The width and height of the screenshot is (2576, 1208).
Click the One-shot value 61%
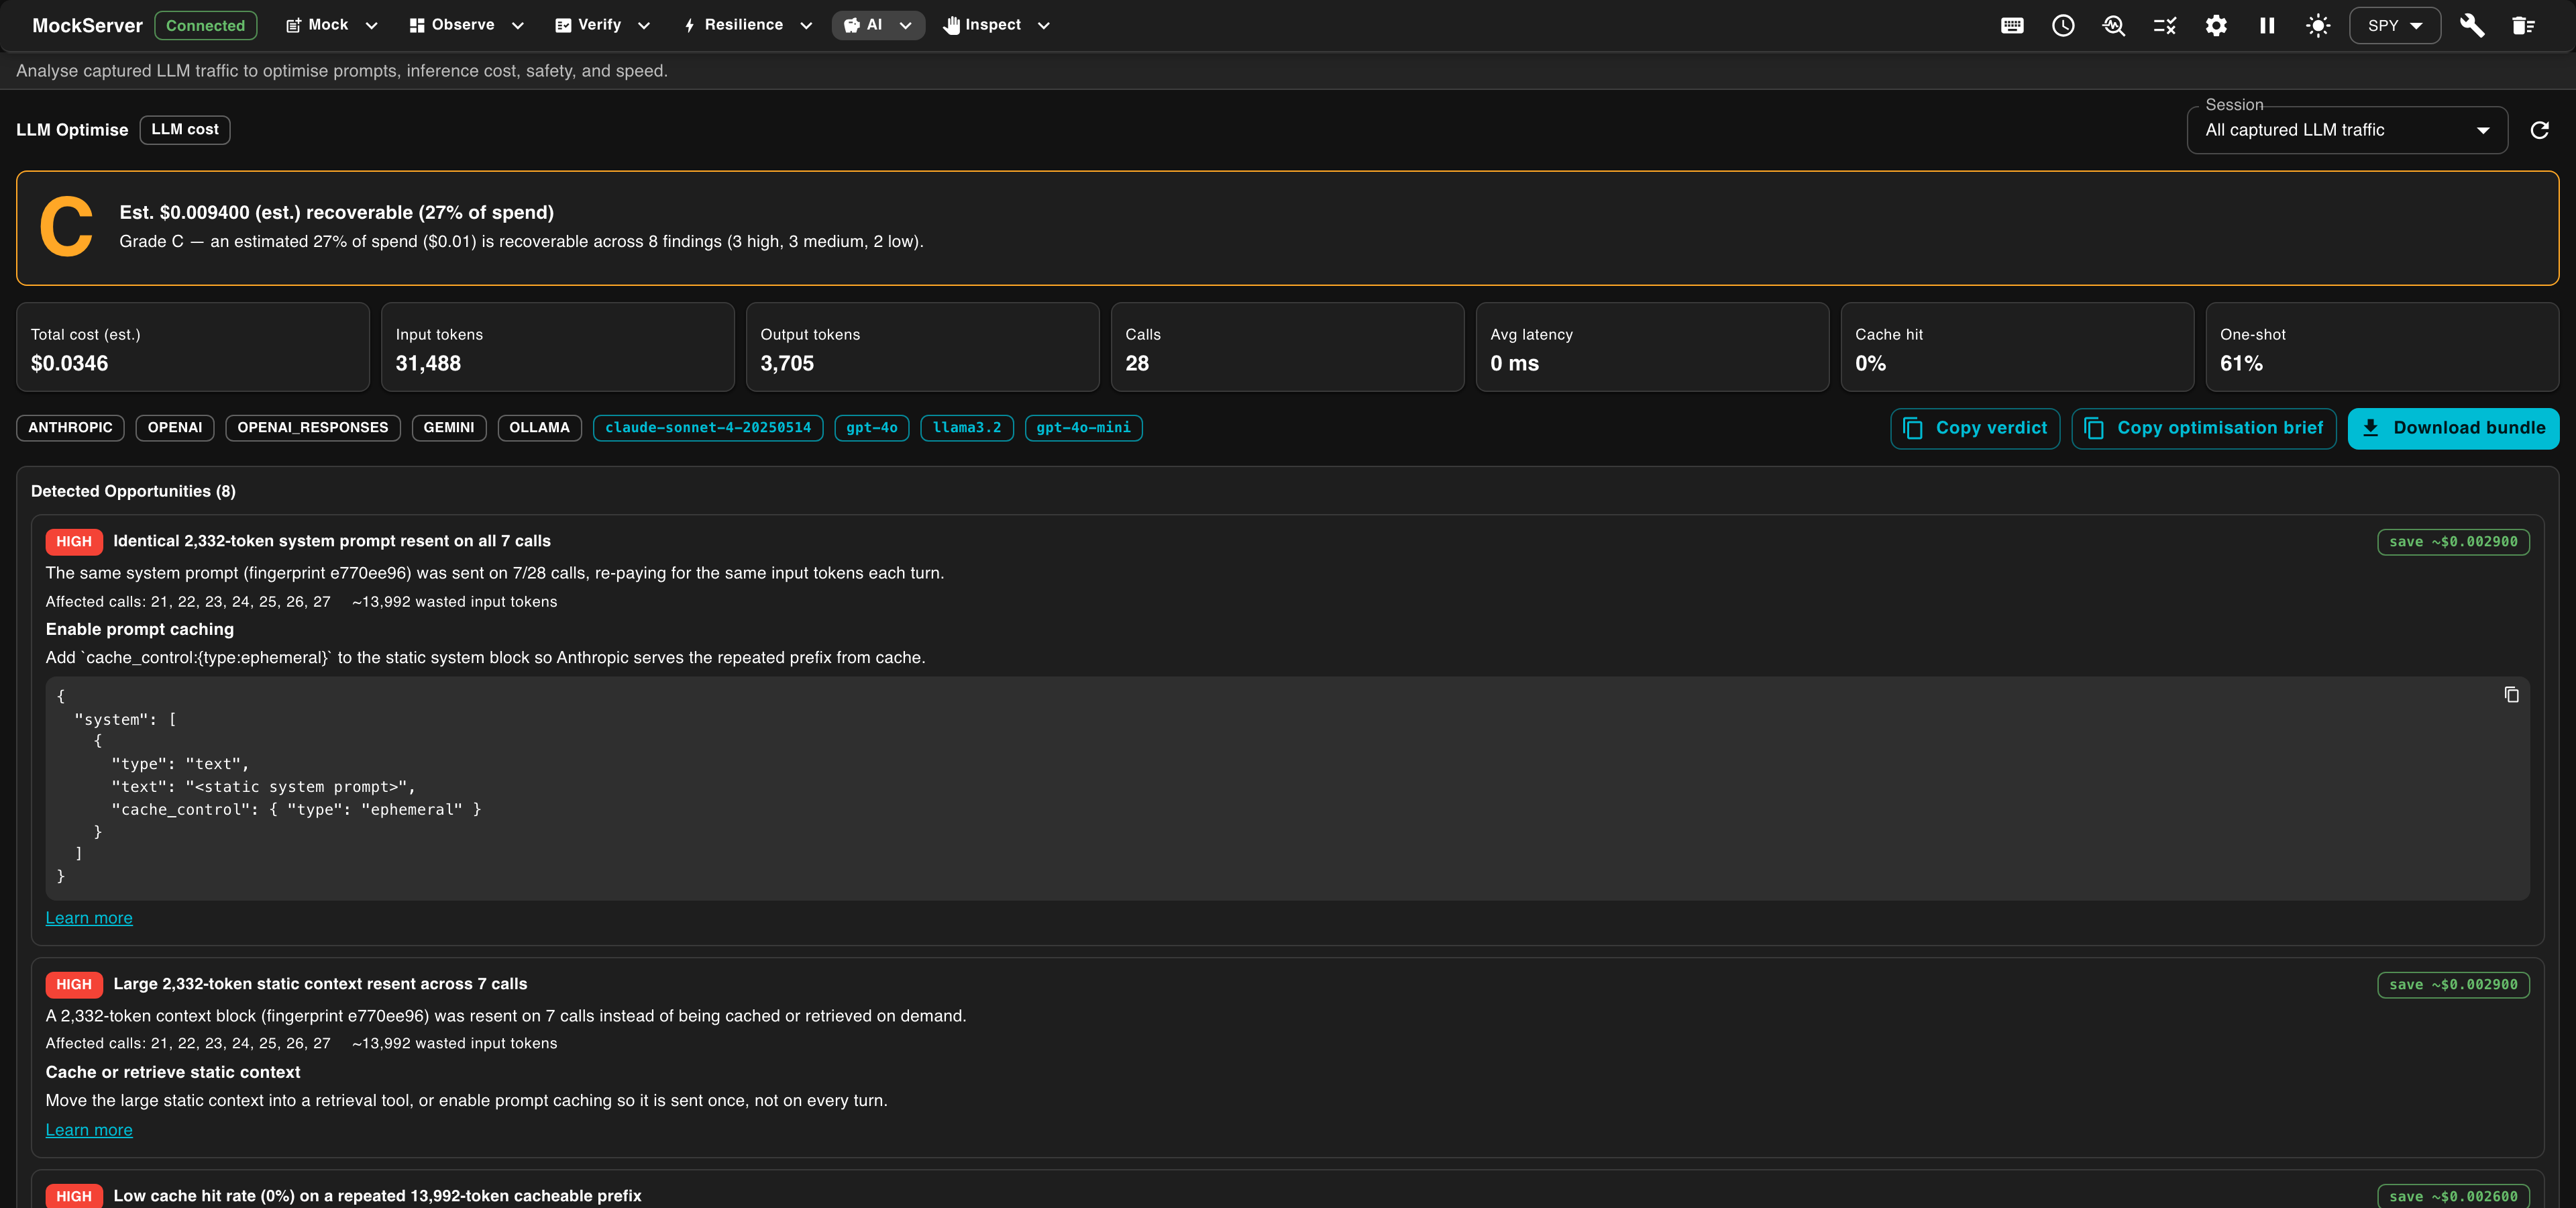pyautogui.click(x=2241, y=364)
